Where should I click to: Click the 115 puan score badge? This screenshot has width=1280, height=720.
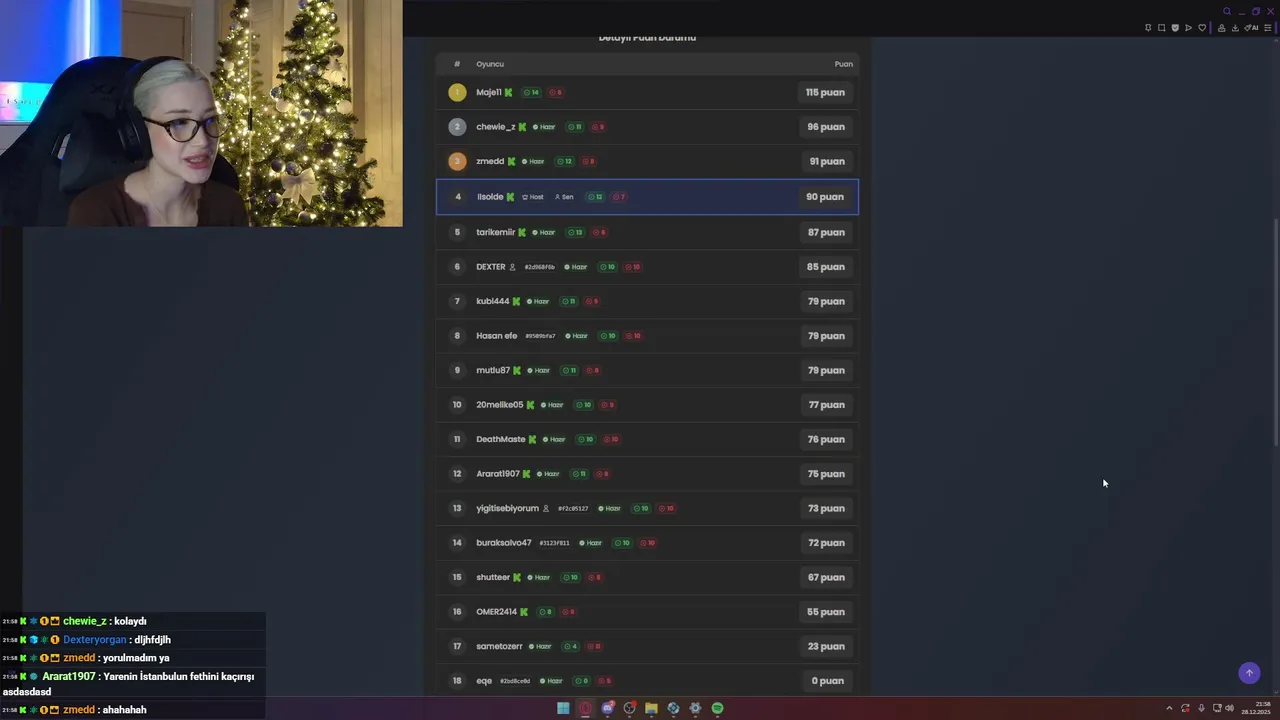click(x=825, y=92)
